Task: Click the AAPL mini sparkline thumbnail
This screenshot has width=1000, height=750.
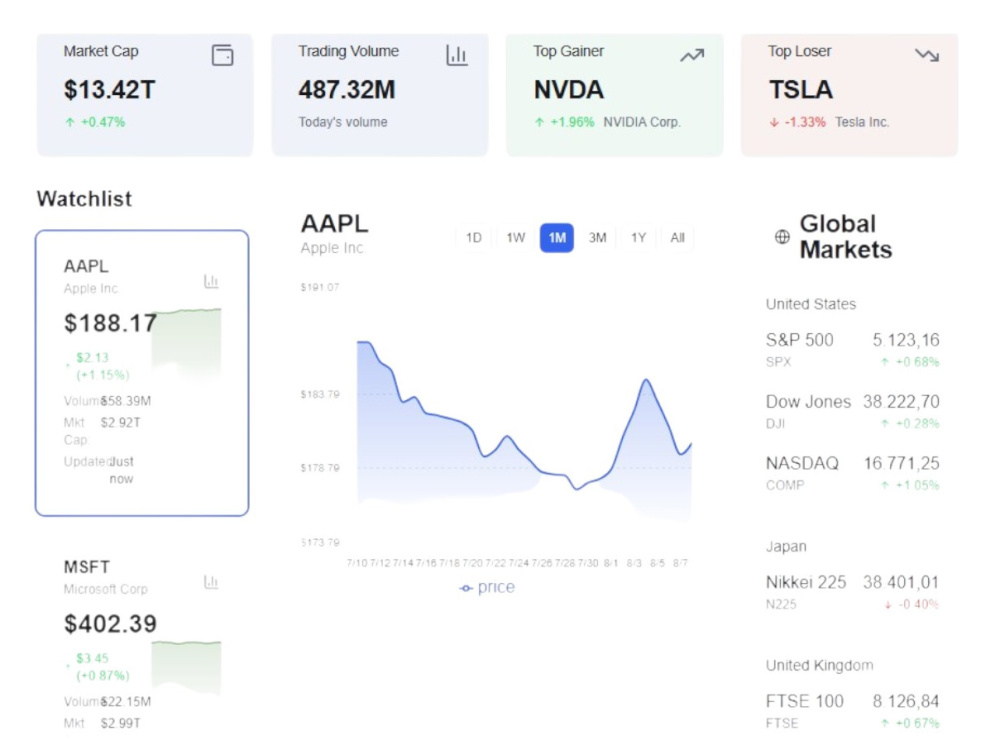Action: point(186,344)
